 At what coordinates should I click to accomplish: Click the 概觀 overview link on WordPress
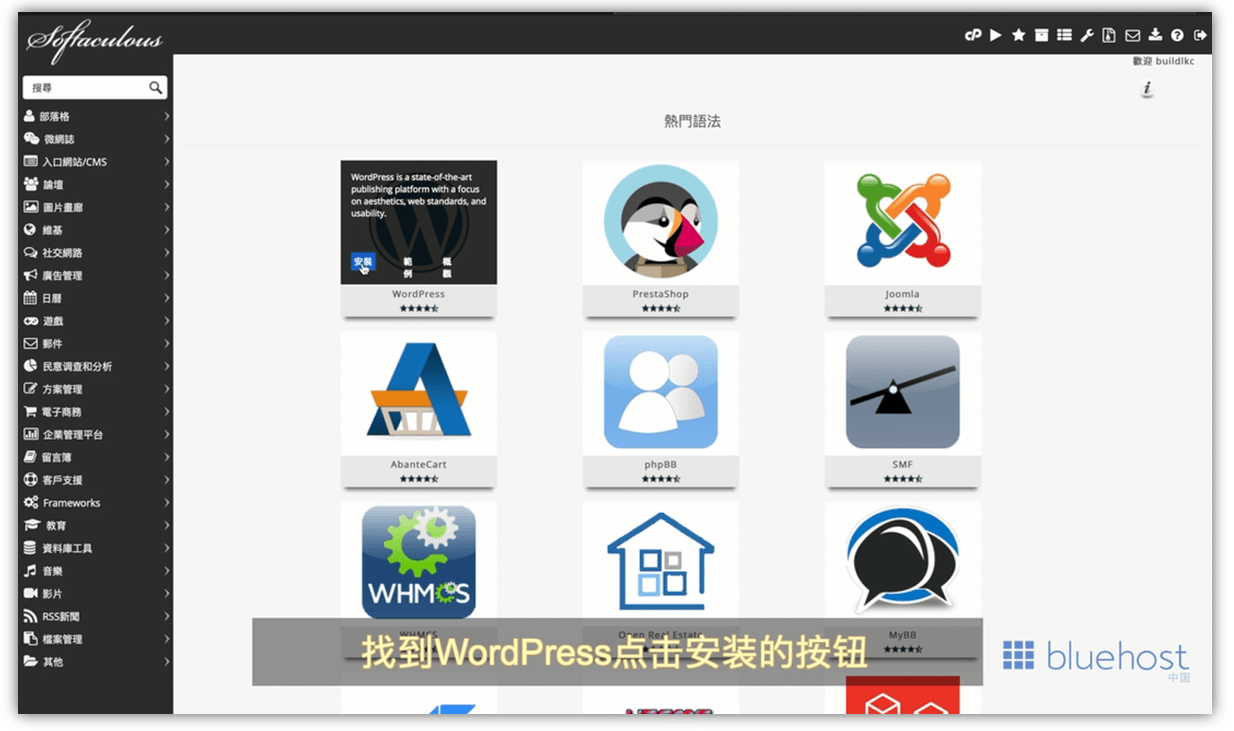coord(447,267)
